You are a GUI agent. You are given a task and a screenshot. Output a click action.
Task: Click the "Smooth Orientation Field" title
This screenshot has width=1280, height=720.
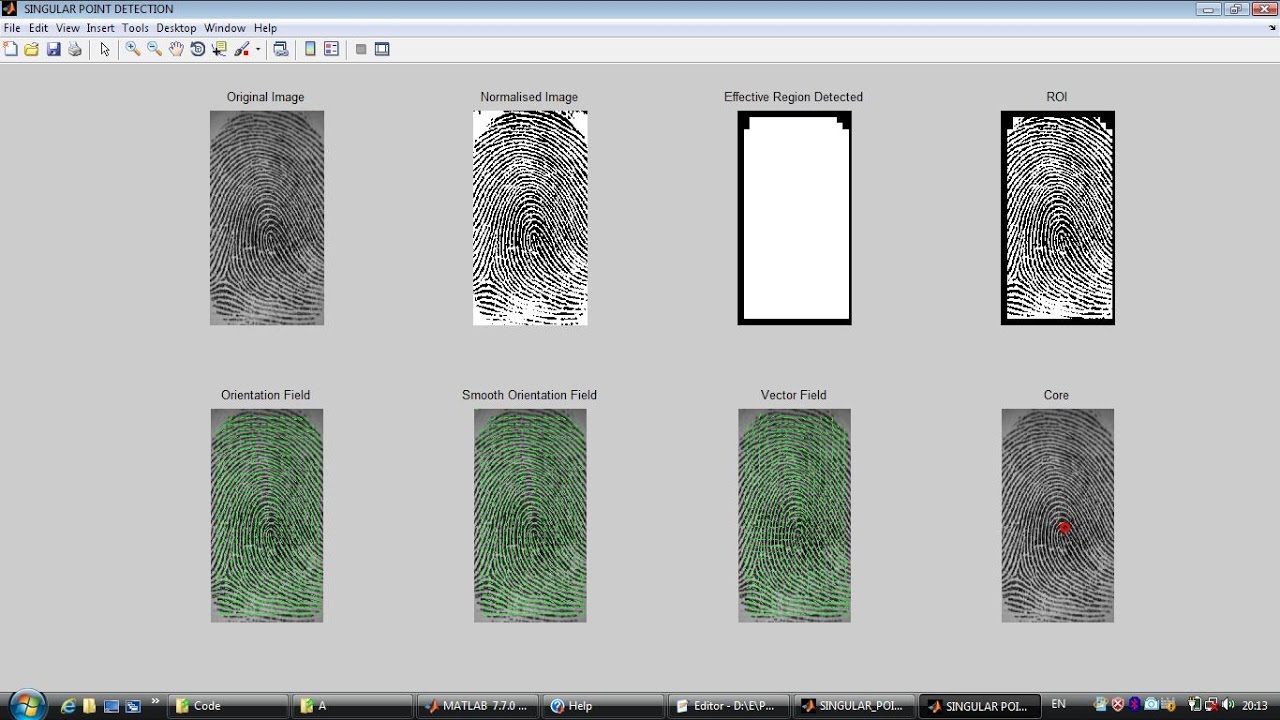tap(529, 395)
